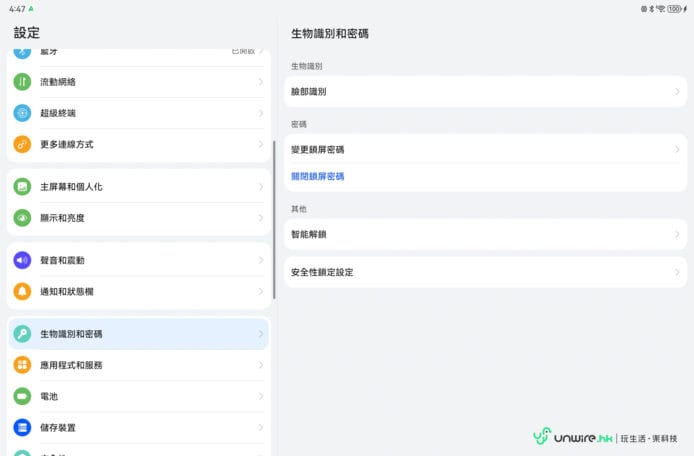Open Change lock screen password (變更鎖屏密碼)
The image size is (694, 456).
click(484, 149)
